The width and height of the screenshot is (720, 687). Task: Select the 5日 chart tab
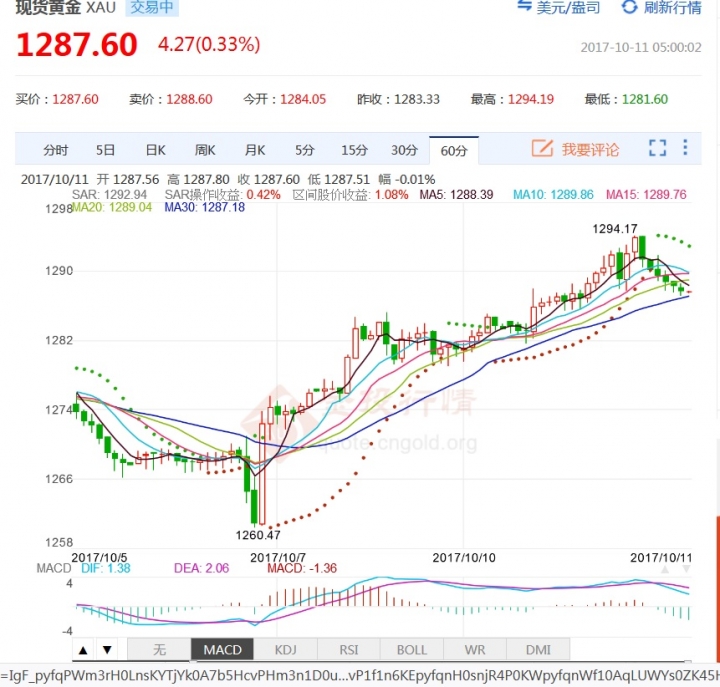[x=106, y=150]
